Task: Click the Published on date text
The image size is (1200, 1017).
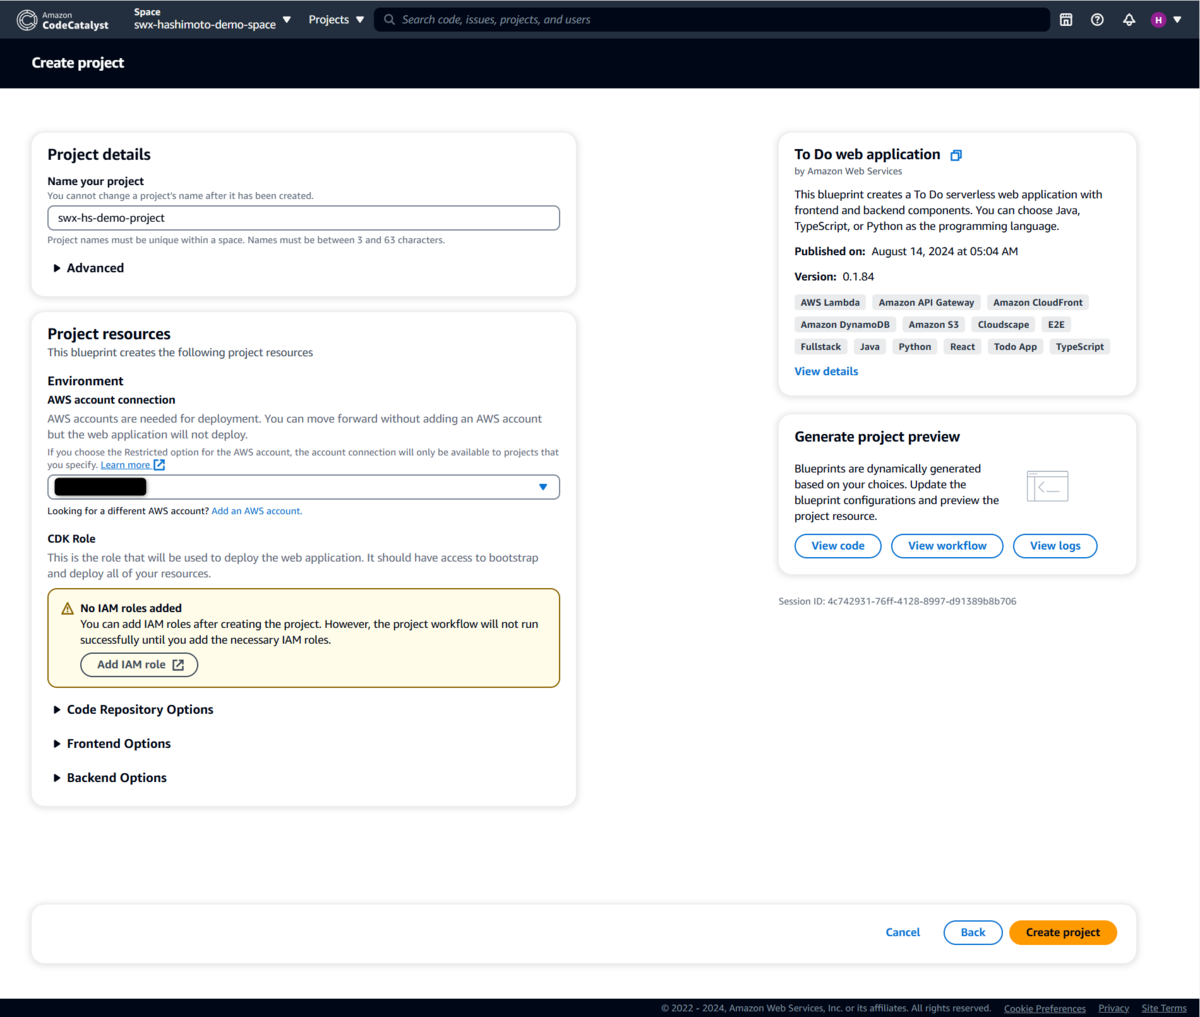Action: tap(944, 252)
